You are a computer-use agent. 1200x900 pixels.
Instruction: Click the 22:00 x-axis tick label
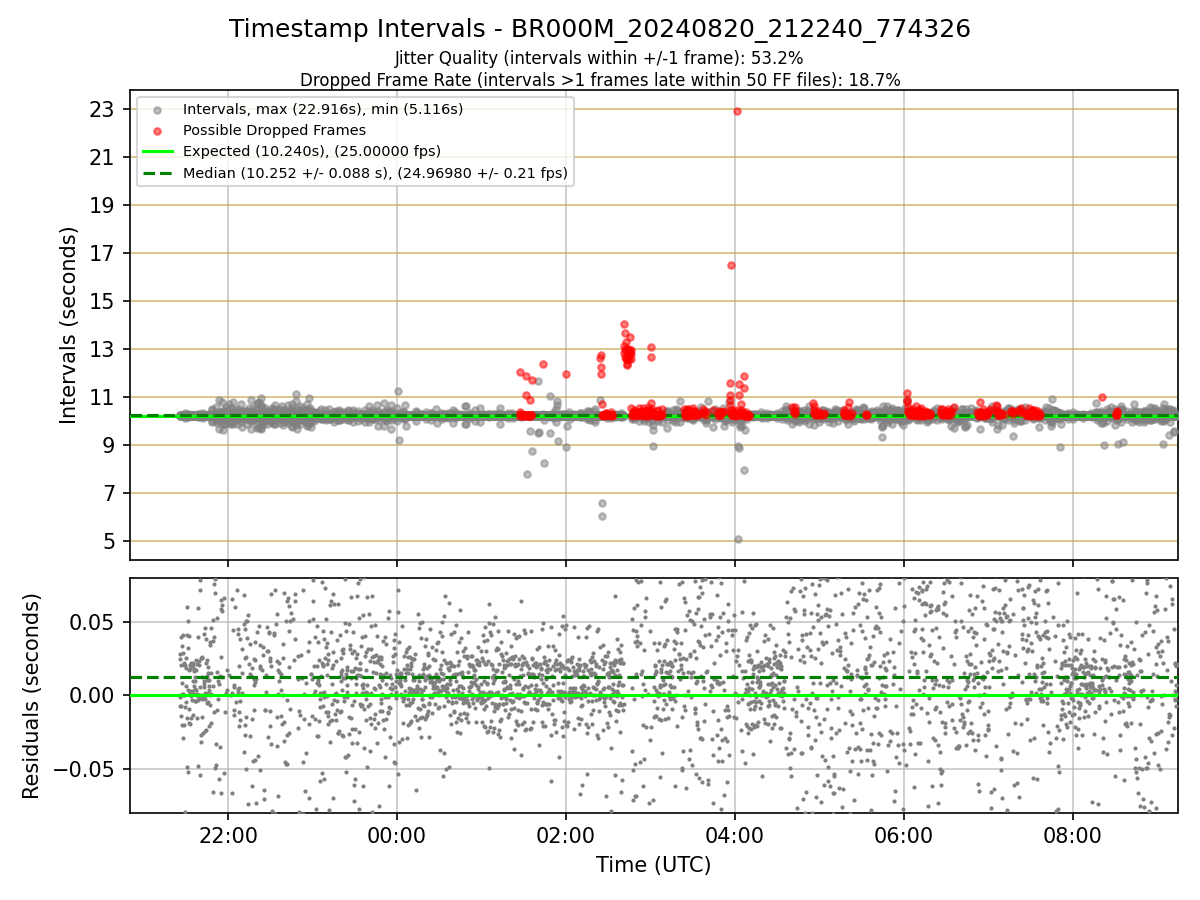pos(228,834)
